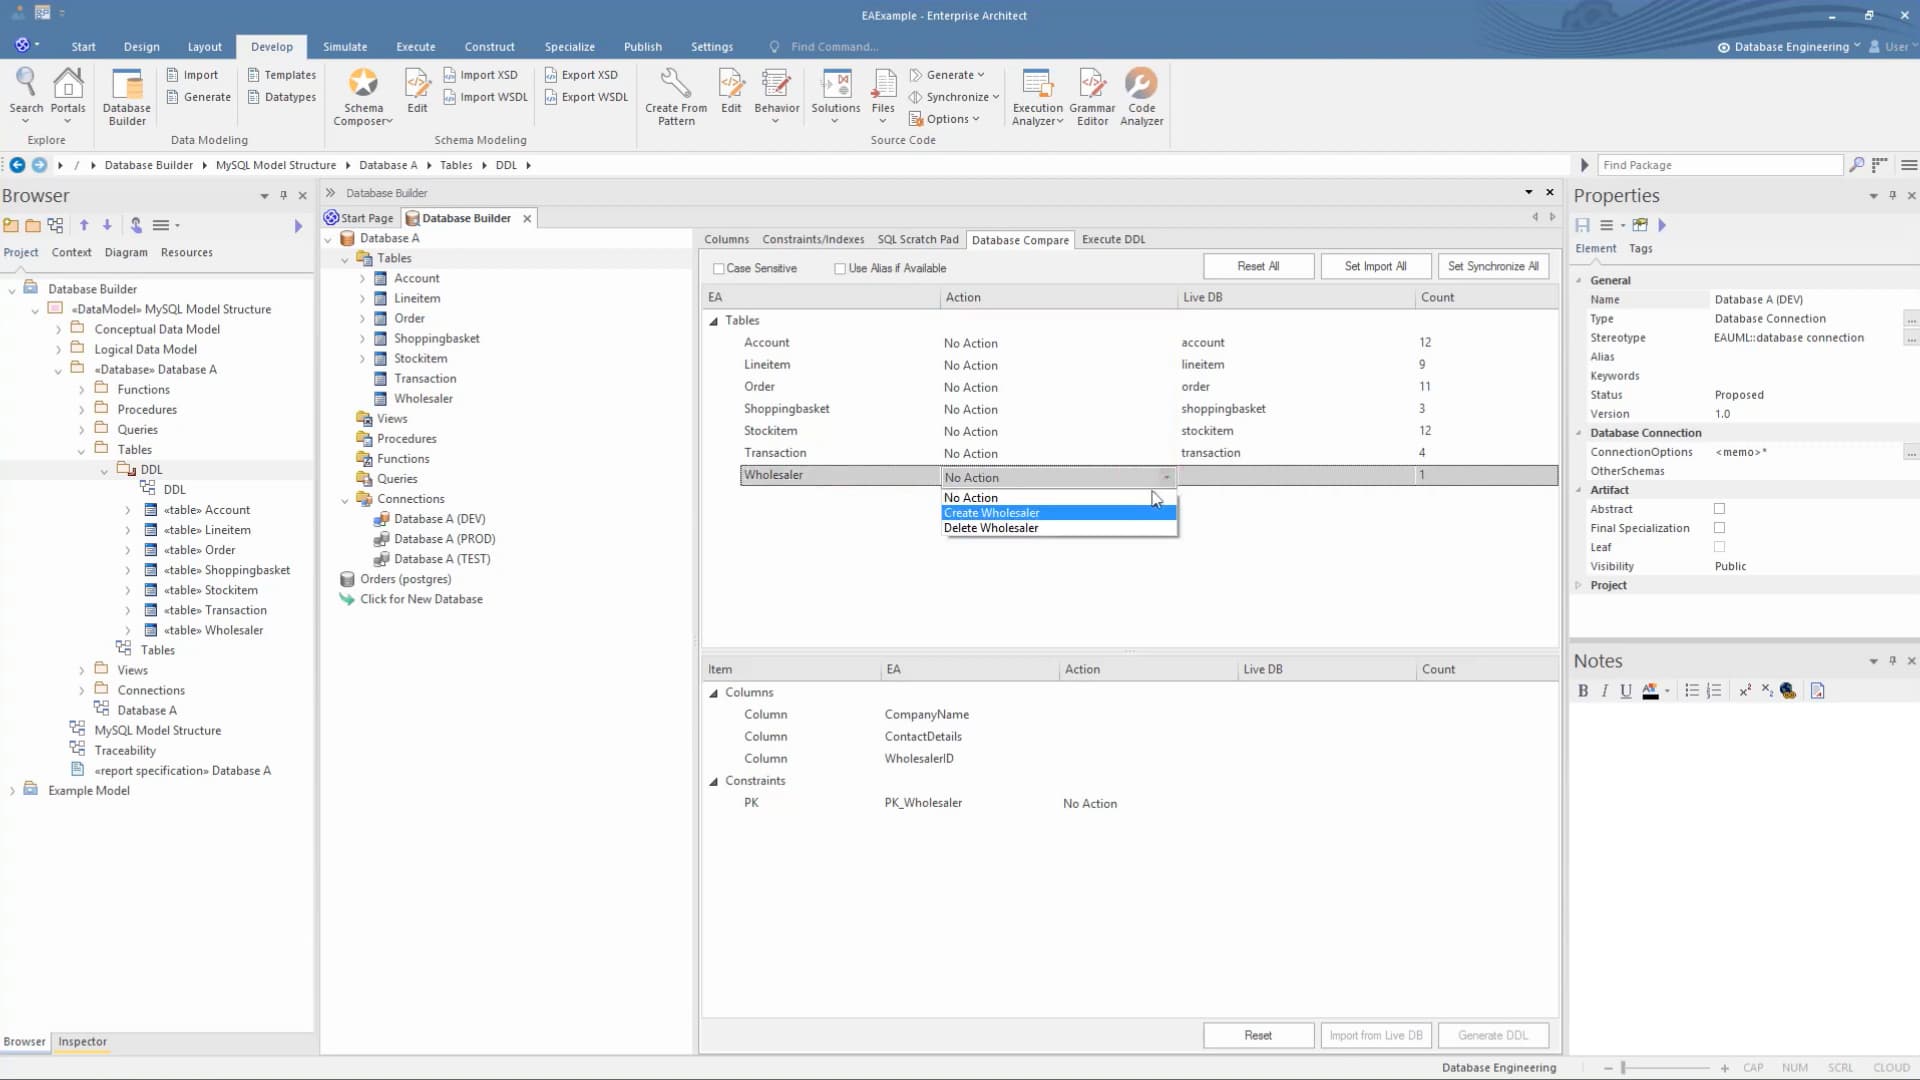Viewport: 1920px width, 1080px height.
Task: Switch to the Execute DDL tab
Action: [1113, 240]
